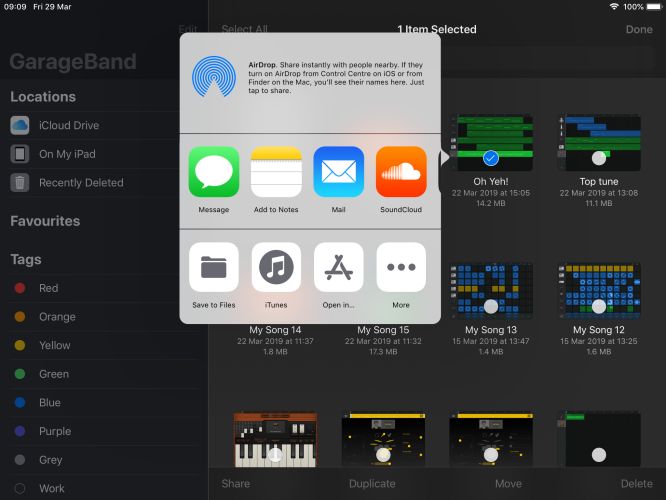This screenshot has height=500, width=666.
Task: Tap Delete in bottom toolbar
Action: pos(636,483)
